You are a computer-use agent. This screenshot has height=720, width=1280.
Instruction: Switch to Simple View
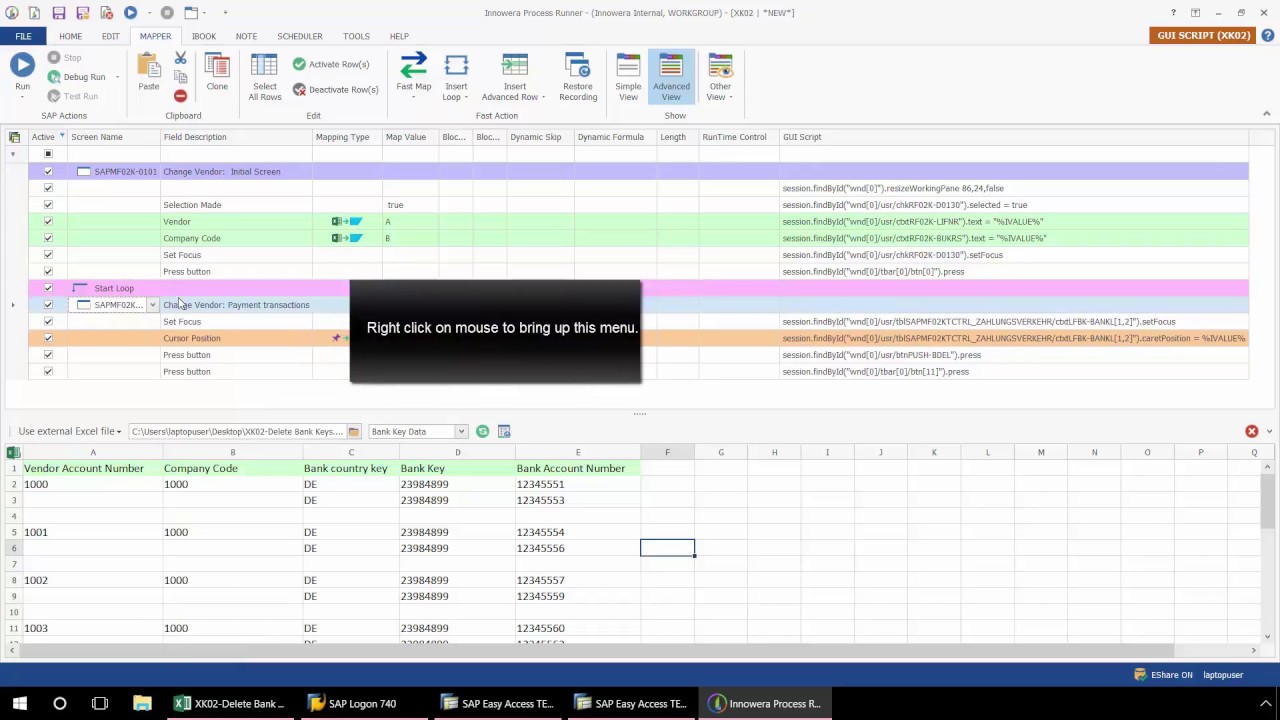coord(628,75)
